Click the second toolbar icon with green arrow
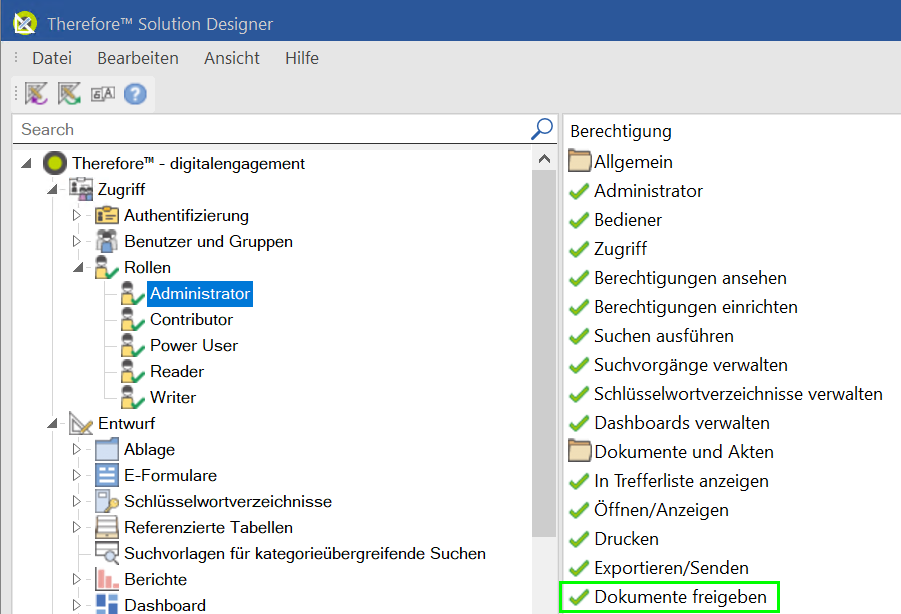Viewport: 901px width, 614px height. pos(69,94)
